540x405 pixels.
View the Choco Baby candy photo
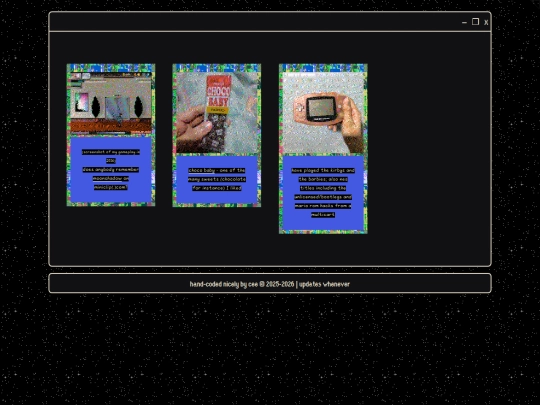(217, 112)
